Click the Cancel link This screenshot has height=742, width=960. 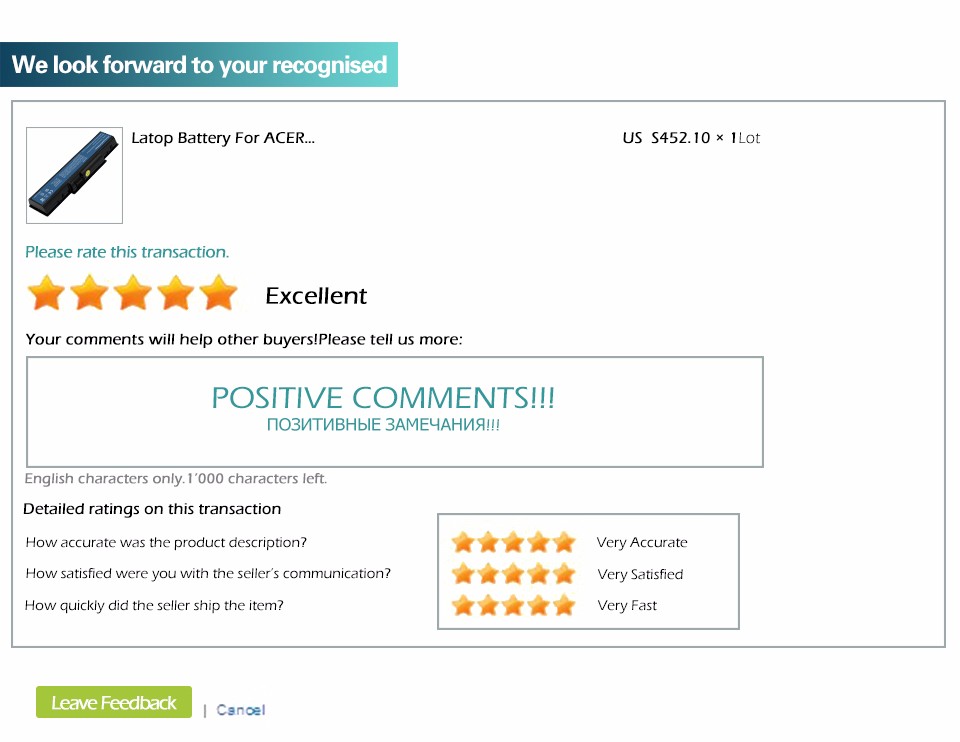[241, 710]
